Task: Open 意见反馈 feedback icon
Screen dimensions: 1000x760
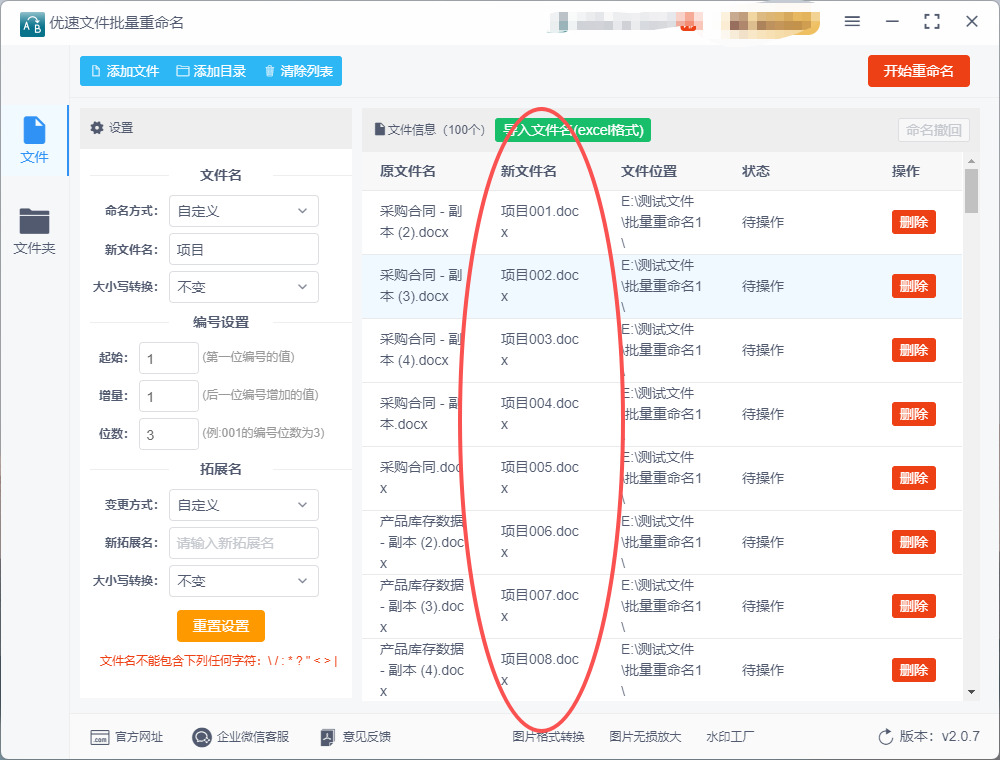Action: pyautogui.click(x=327, y=737)
